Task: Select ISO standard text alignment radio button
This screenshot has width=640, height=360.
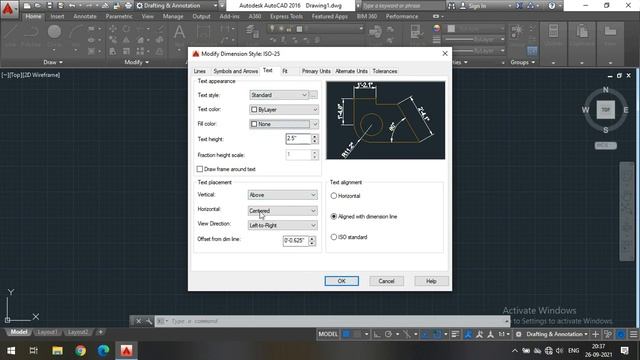Action: click(x=333, y=237)
